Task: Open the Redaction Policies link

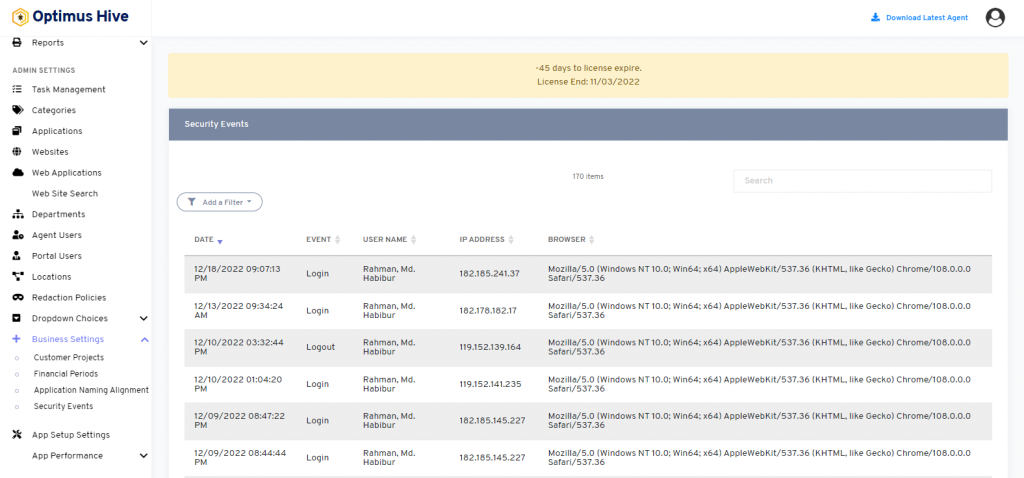Action: 70,298
